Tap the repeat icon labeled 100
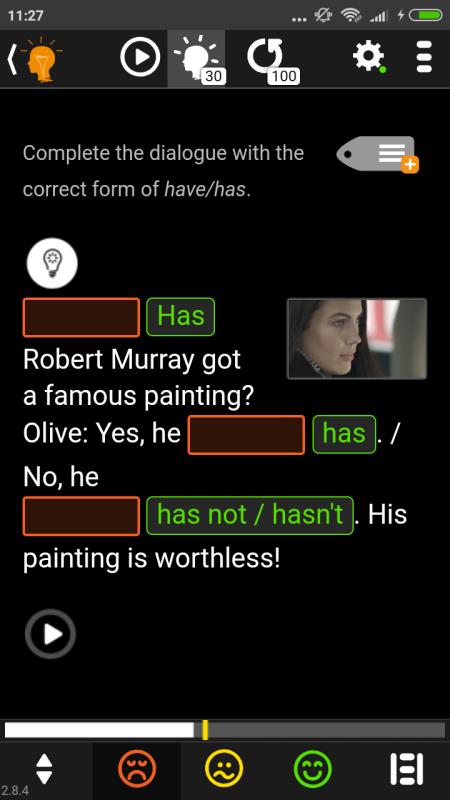 click(x=271, y=60)
